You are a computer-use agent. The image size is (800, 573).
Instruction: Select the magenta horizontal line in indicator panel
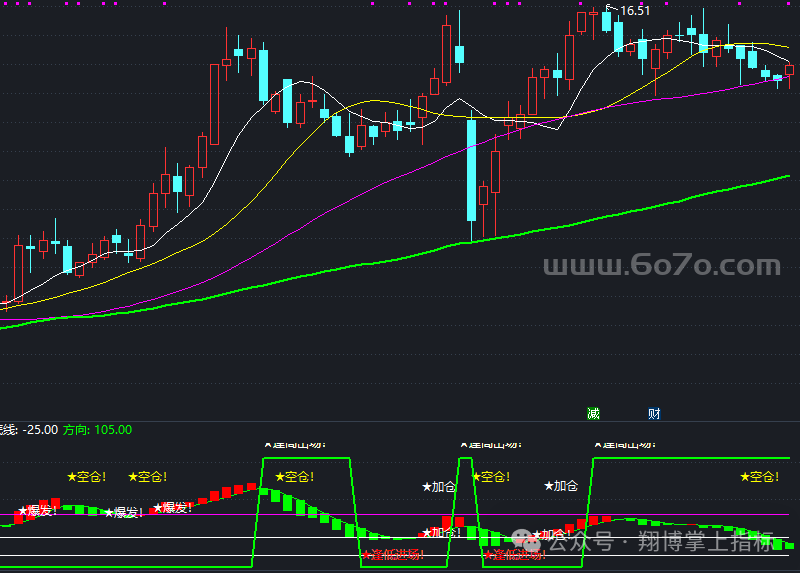(x=200, y=516)
